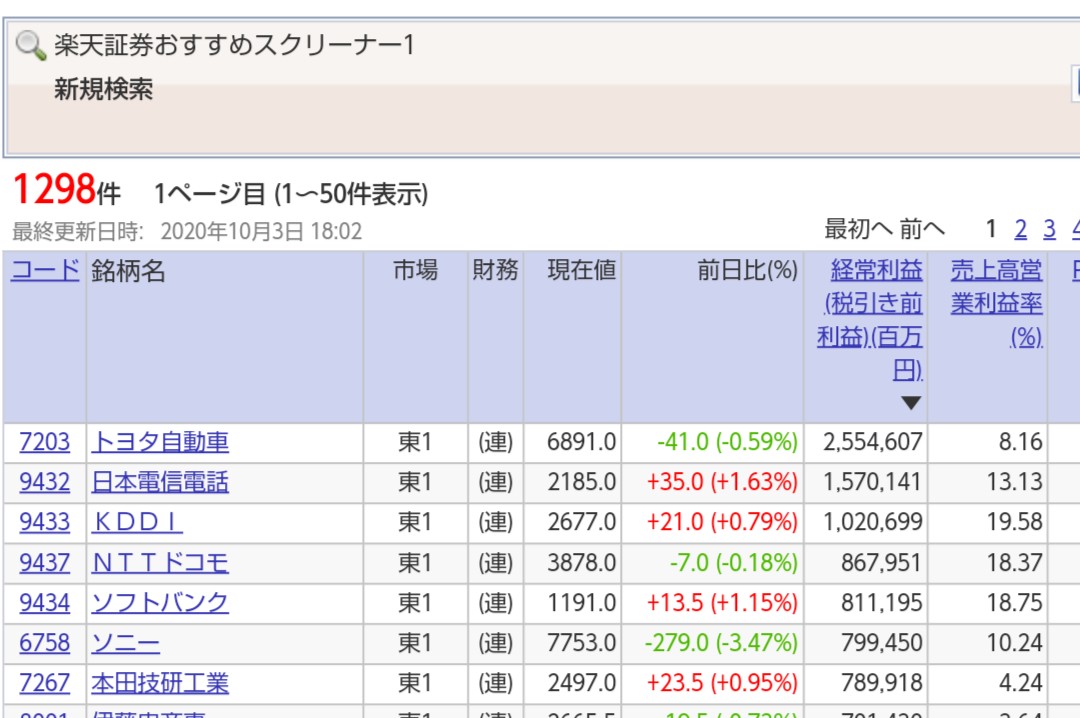Open stock code 9432
This screenshot has width=1080, height=718.
45,482
